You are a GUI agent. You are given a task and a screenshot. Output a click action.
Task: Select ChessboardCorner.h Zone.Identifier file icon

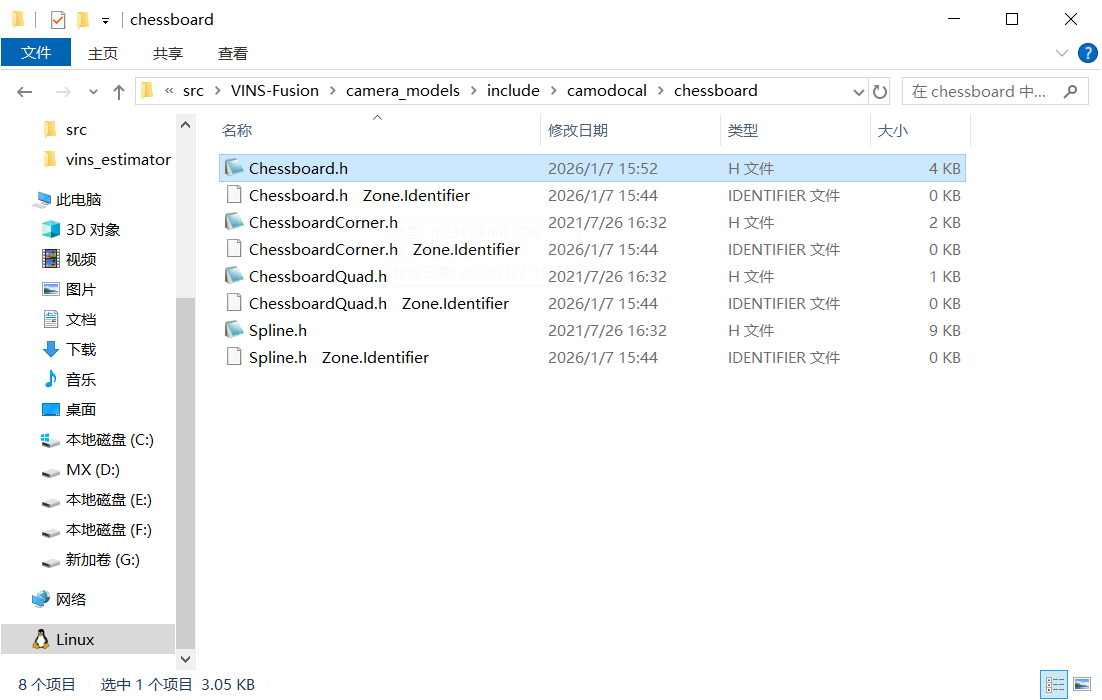point(234,249)
